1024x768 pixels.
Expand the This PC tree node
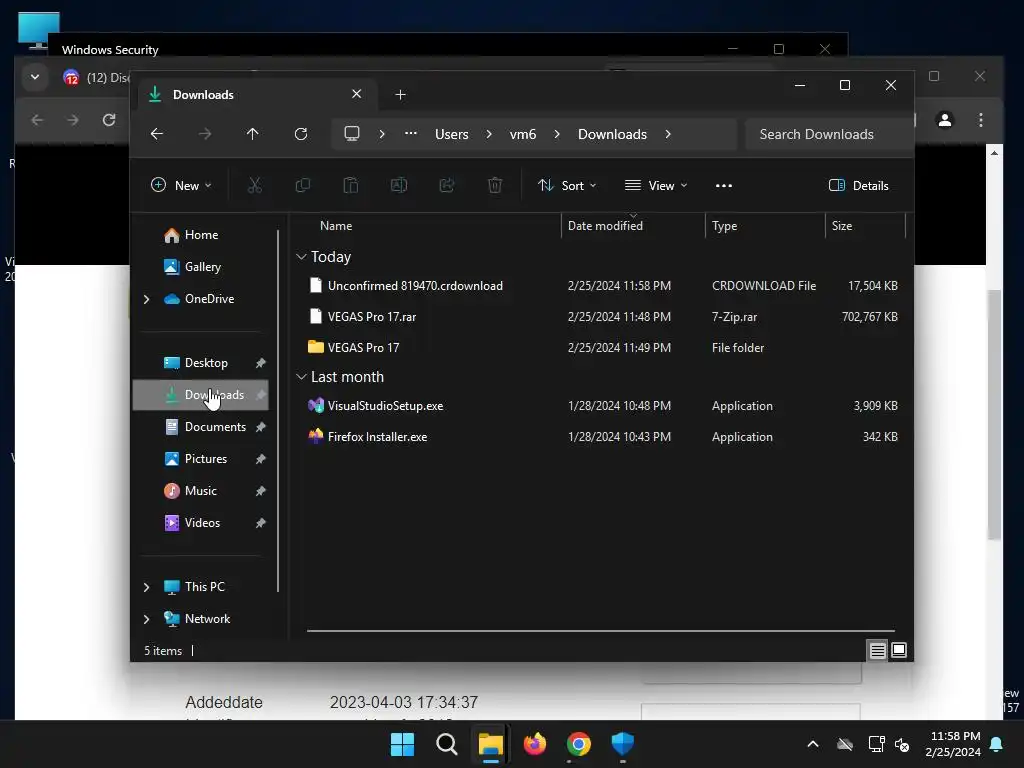coord(146,587)
